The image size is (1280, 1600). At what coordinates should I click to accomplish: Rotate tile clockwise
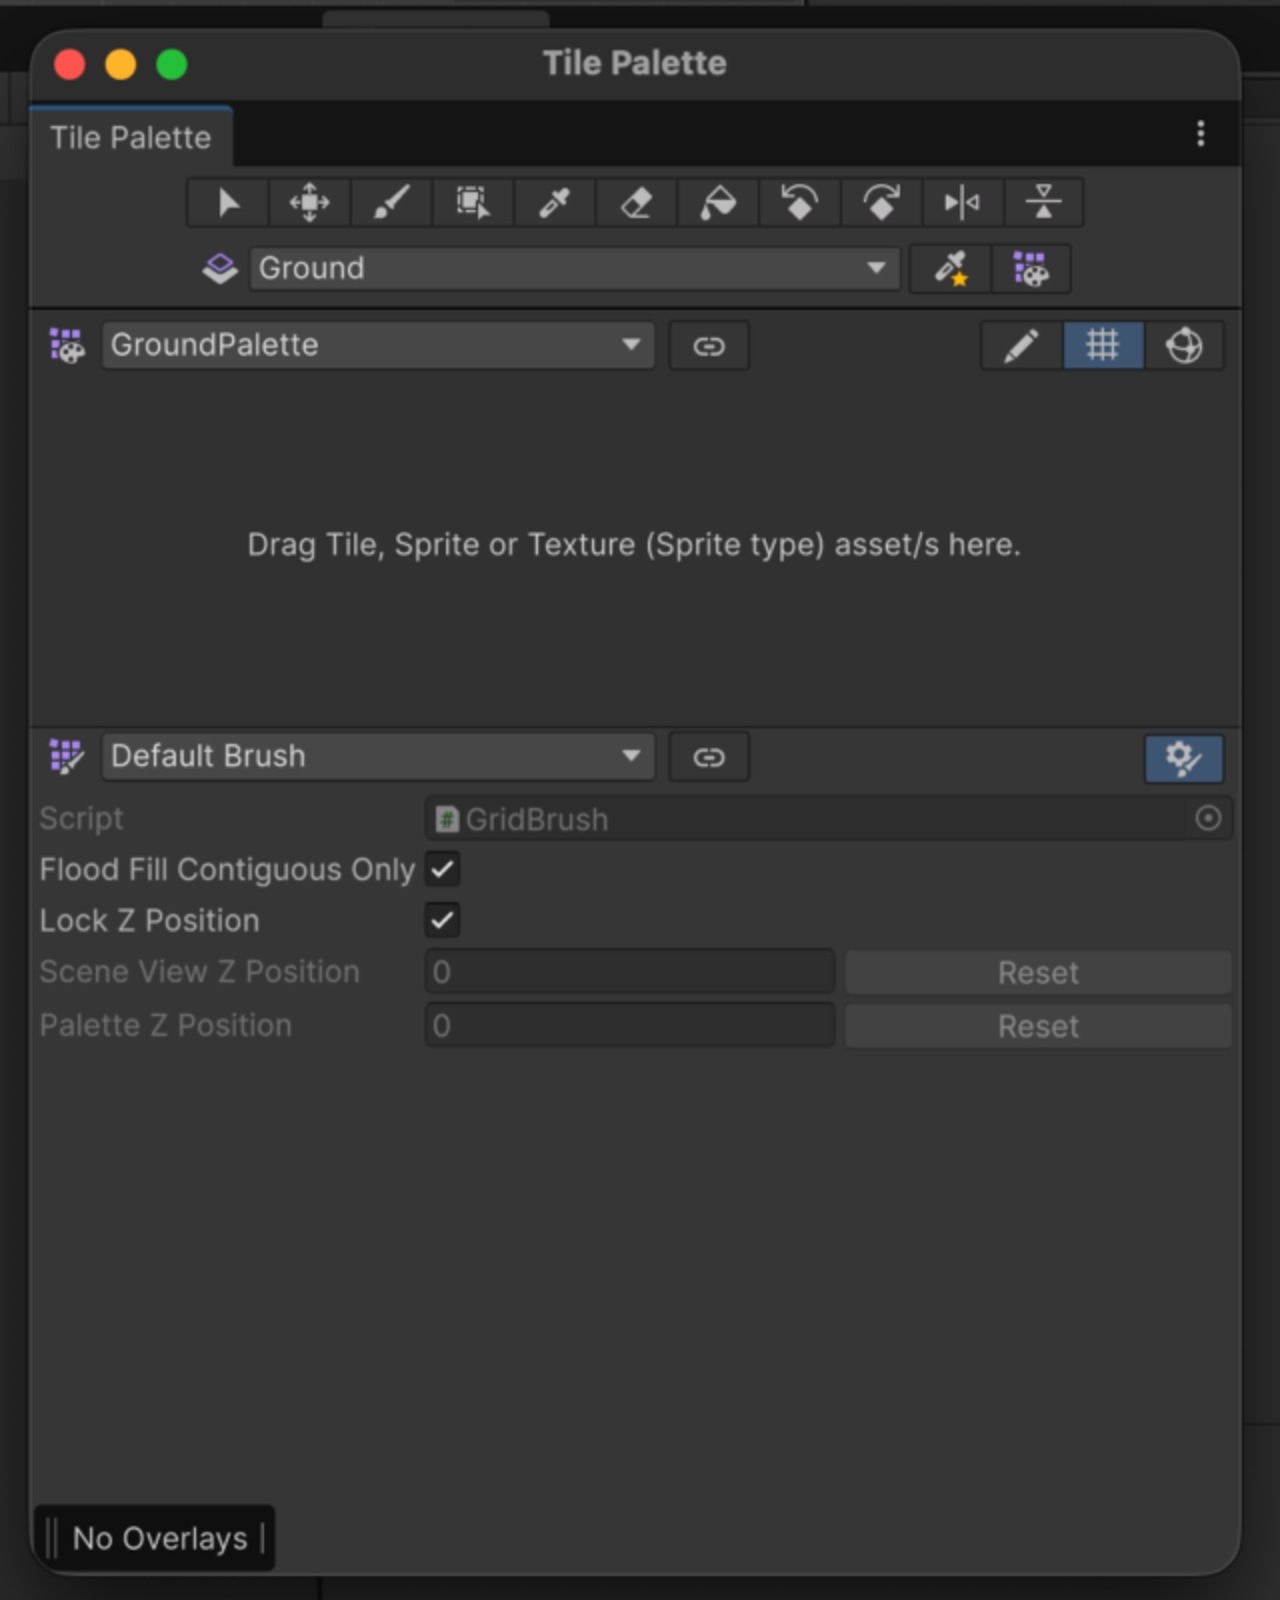click(882, 203)
